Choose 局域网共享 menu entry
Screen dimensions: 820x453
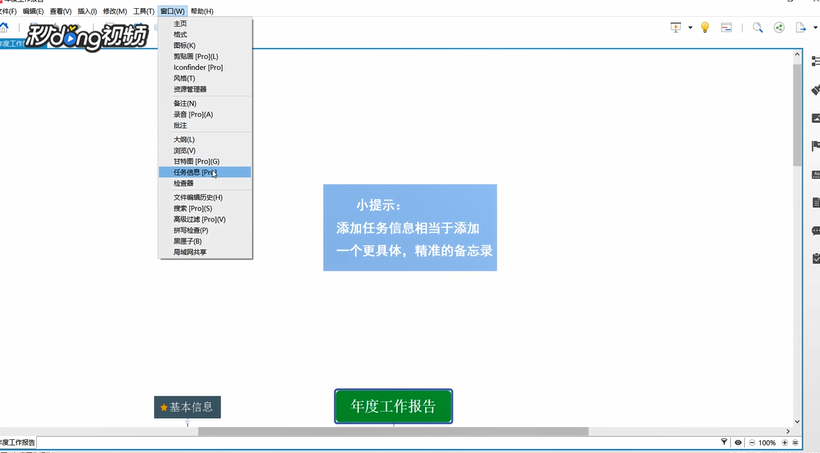(x=205, y=253)
